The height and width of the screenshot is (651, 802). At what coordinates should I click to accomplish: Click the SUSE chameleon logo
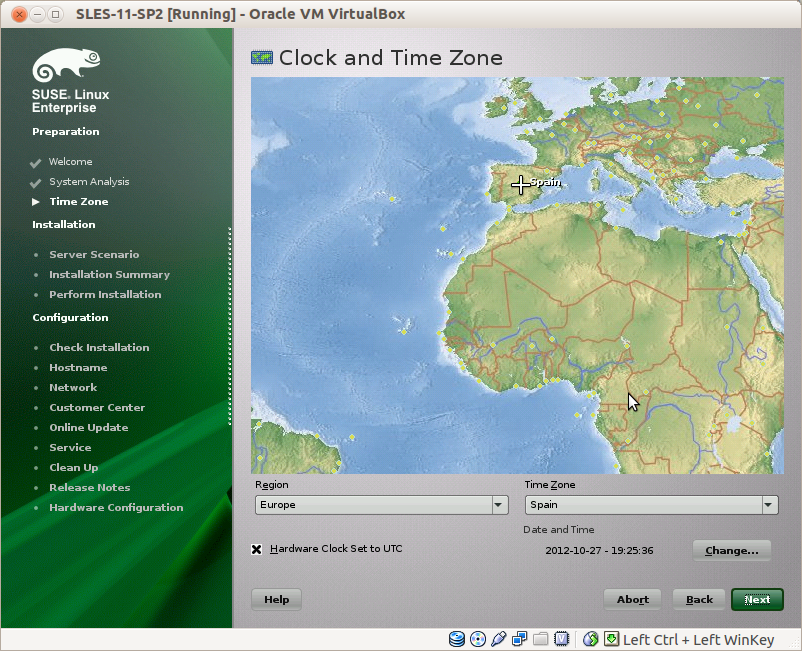[66, 65]
